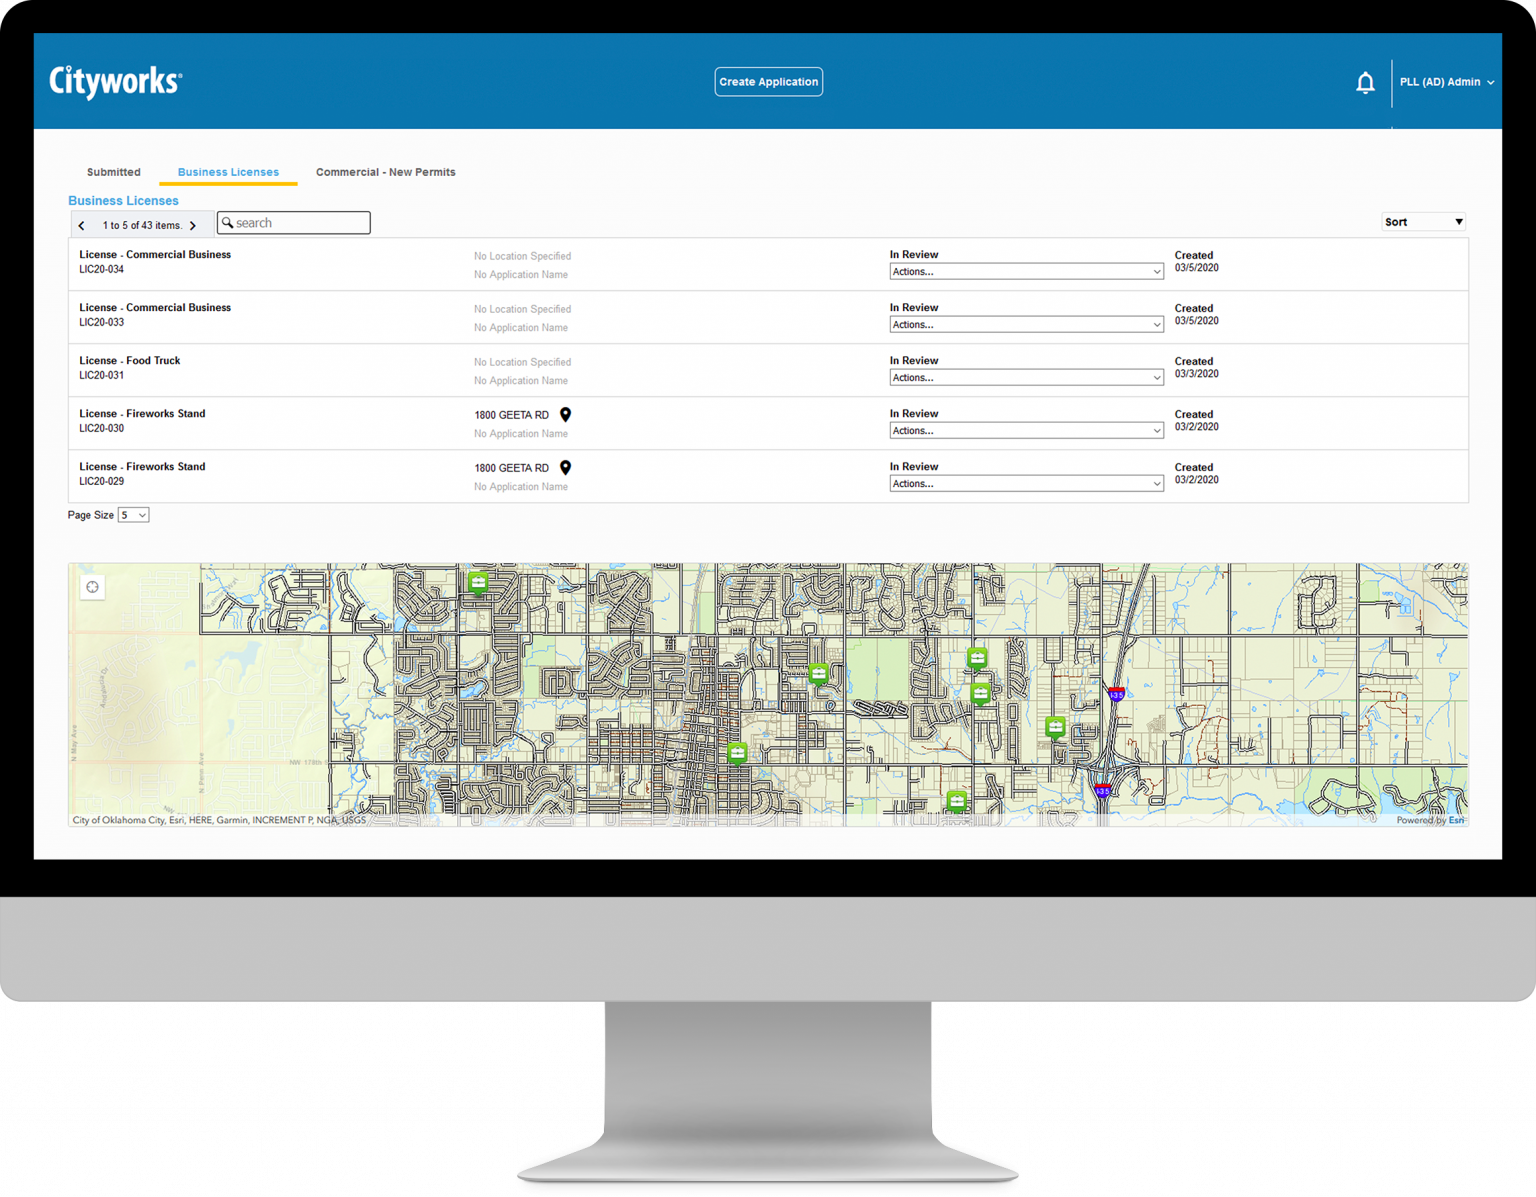Screen dimensions: 1536x1197
Task: Expand the Sort dropdown
Action: point(1423,222)
